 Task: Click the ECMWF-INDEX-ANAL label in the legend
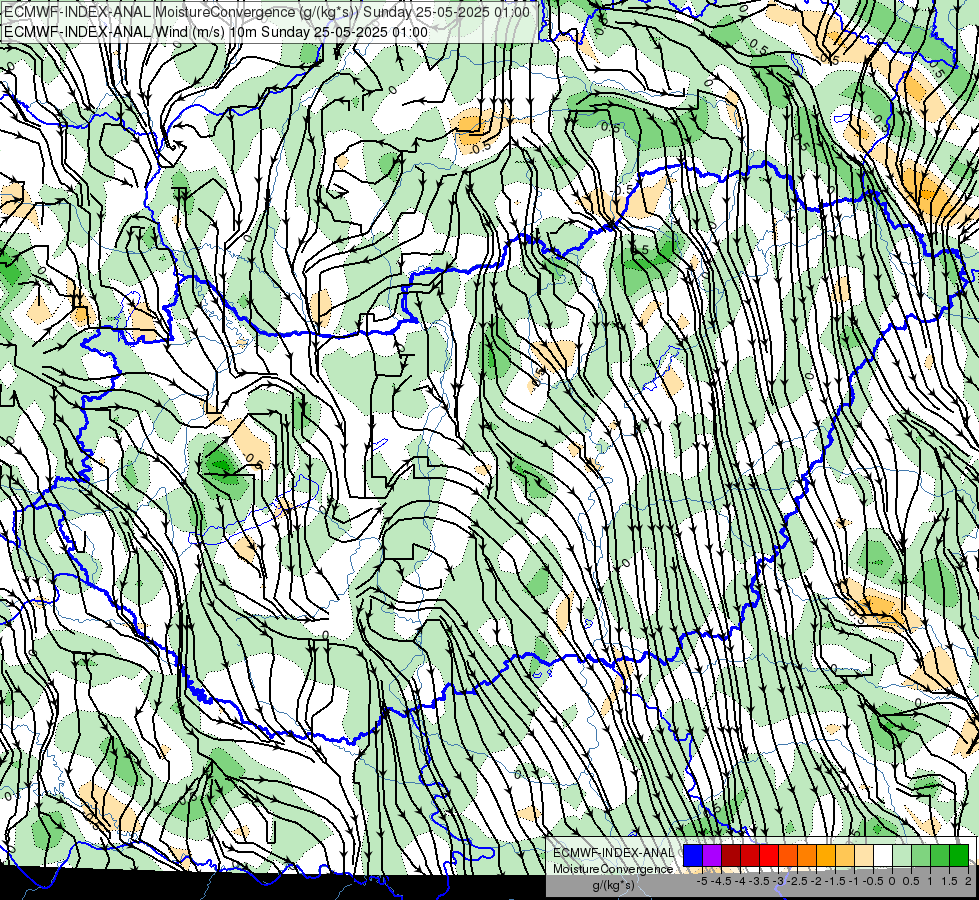tap(613, 853)
